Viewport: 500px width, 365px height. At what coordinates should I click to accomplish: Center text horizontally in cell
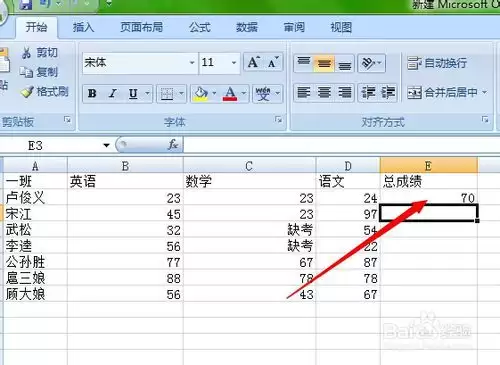324,93
